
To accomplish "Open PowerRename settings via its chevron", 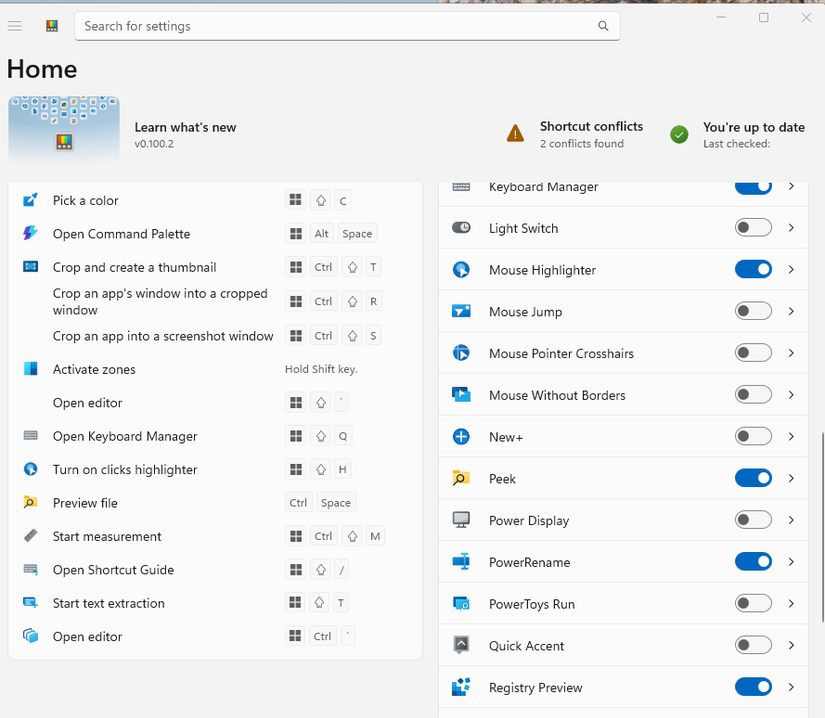I will (x=791, y=561).
